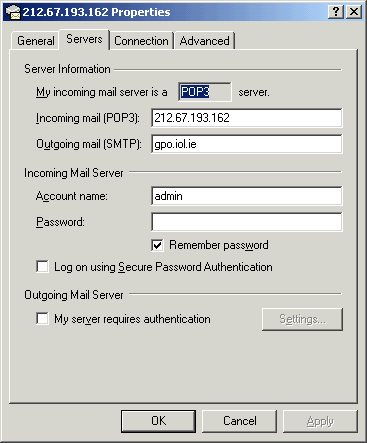This screenshot has width=367, height=443.
Task: Click the help question mark button
Action: point(336,12)
